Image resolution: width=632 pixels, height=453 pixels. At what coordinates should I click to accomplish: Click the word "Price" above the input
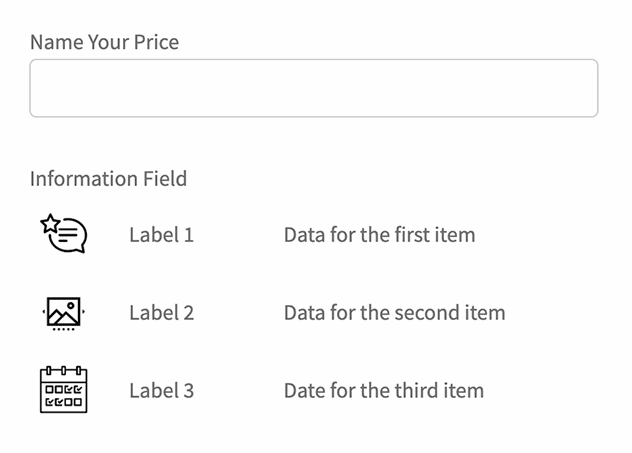tap(157, 42)
